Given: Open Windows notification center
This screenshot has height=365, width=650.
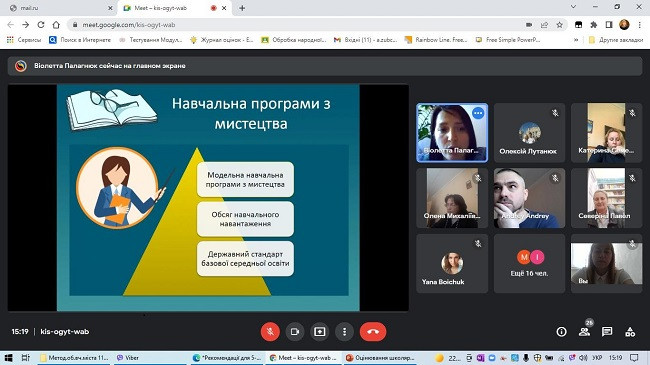Looking at the screenshot, I should click(x=634, y=358).
